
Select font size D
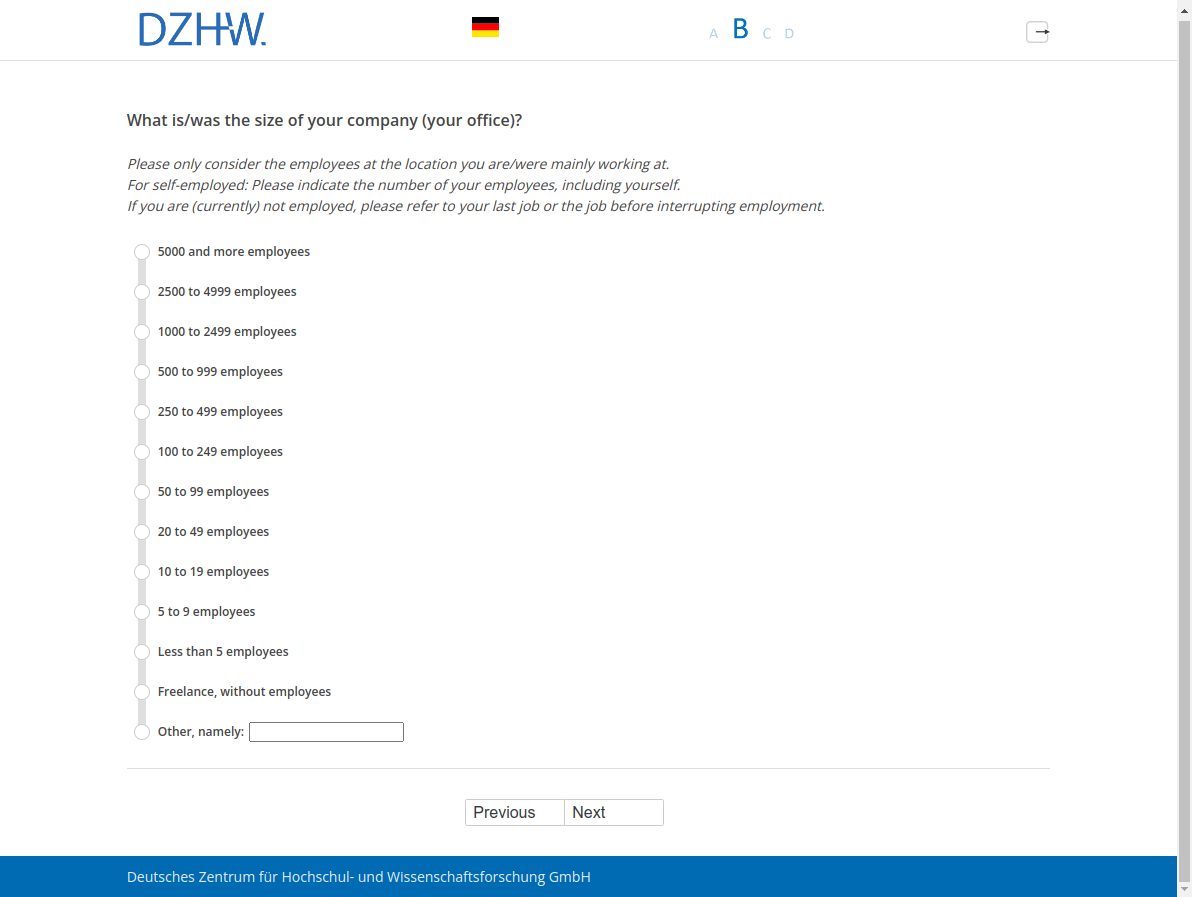pos(789,34)
